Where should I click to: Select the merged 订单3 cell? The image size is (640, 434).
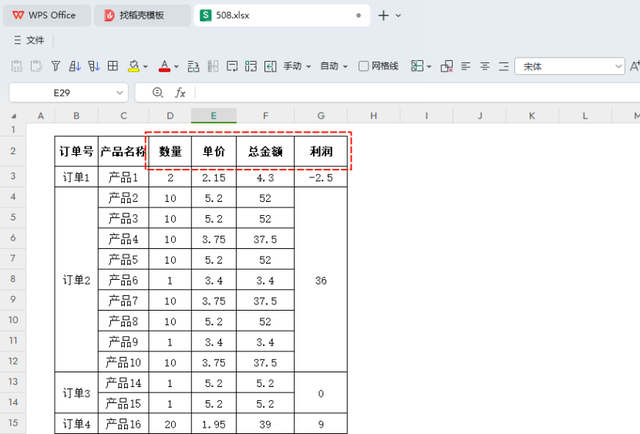76,393
